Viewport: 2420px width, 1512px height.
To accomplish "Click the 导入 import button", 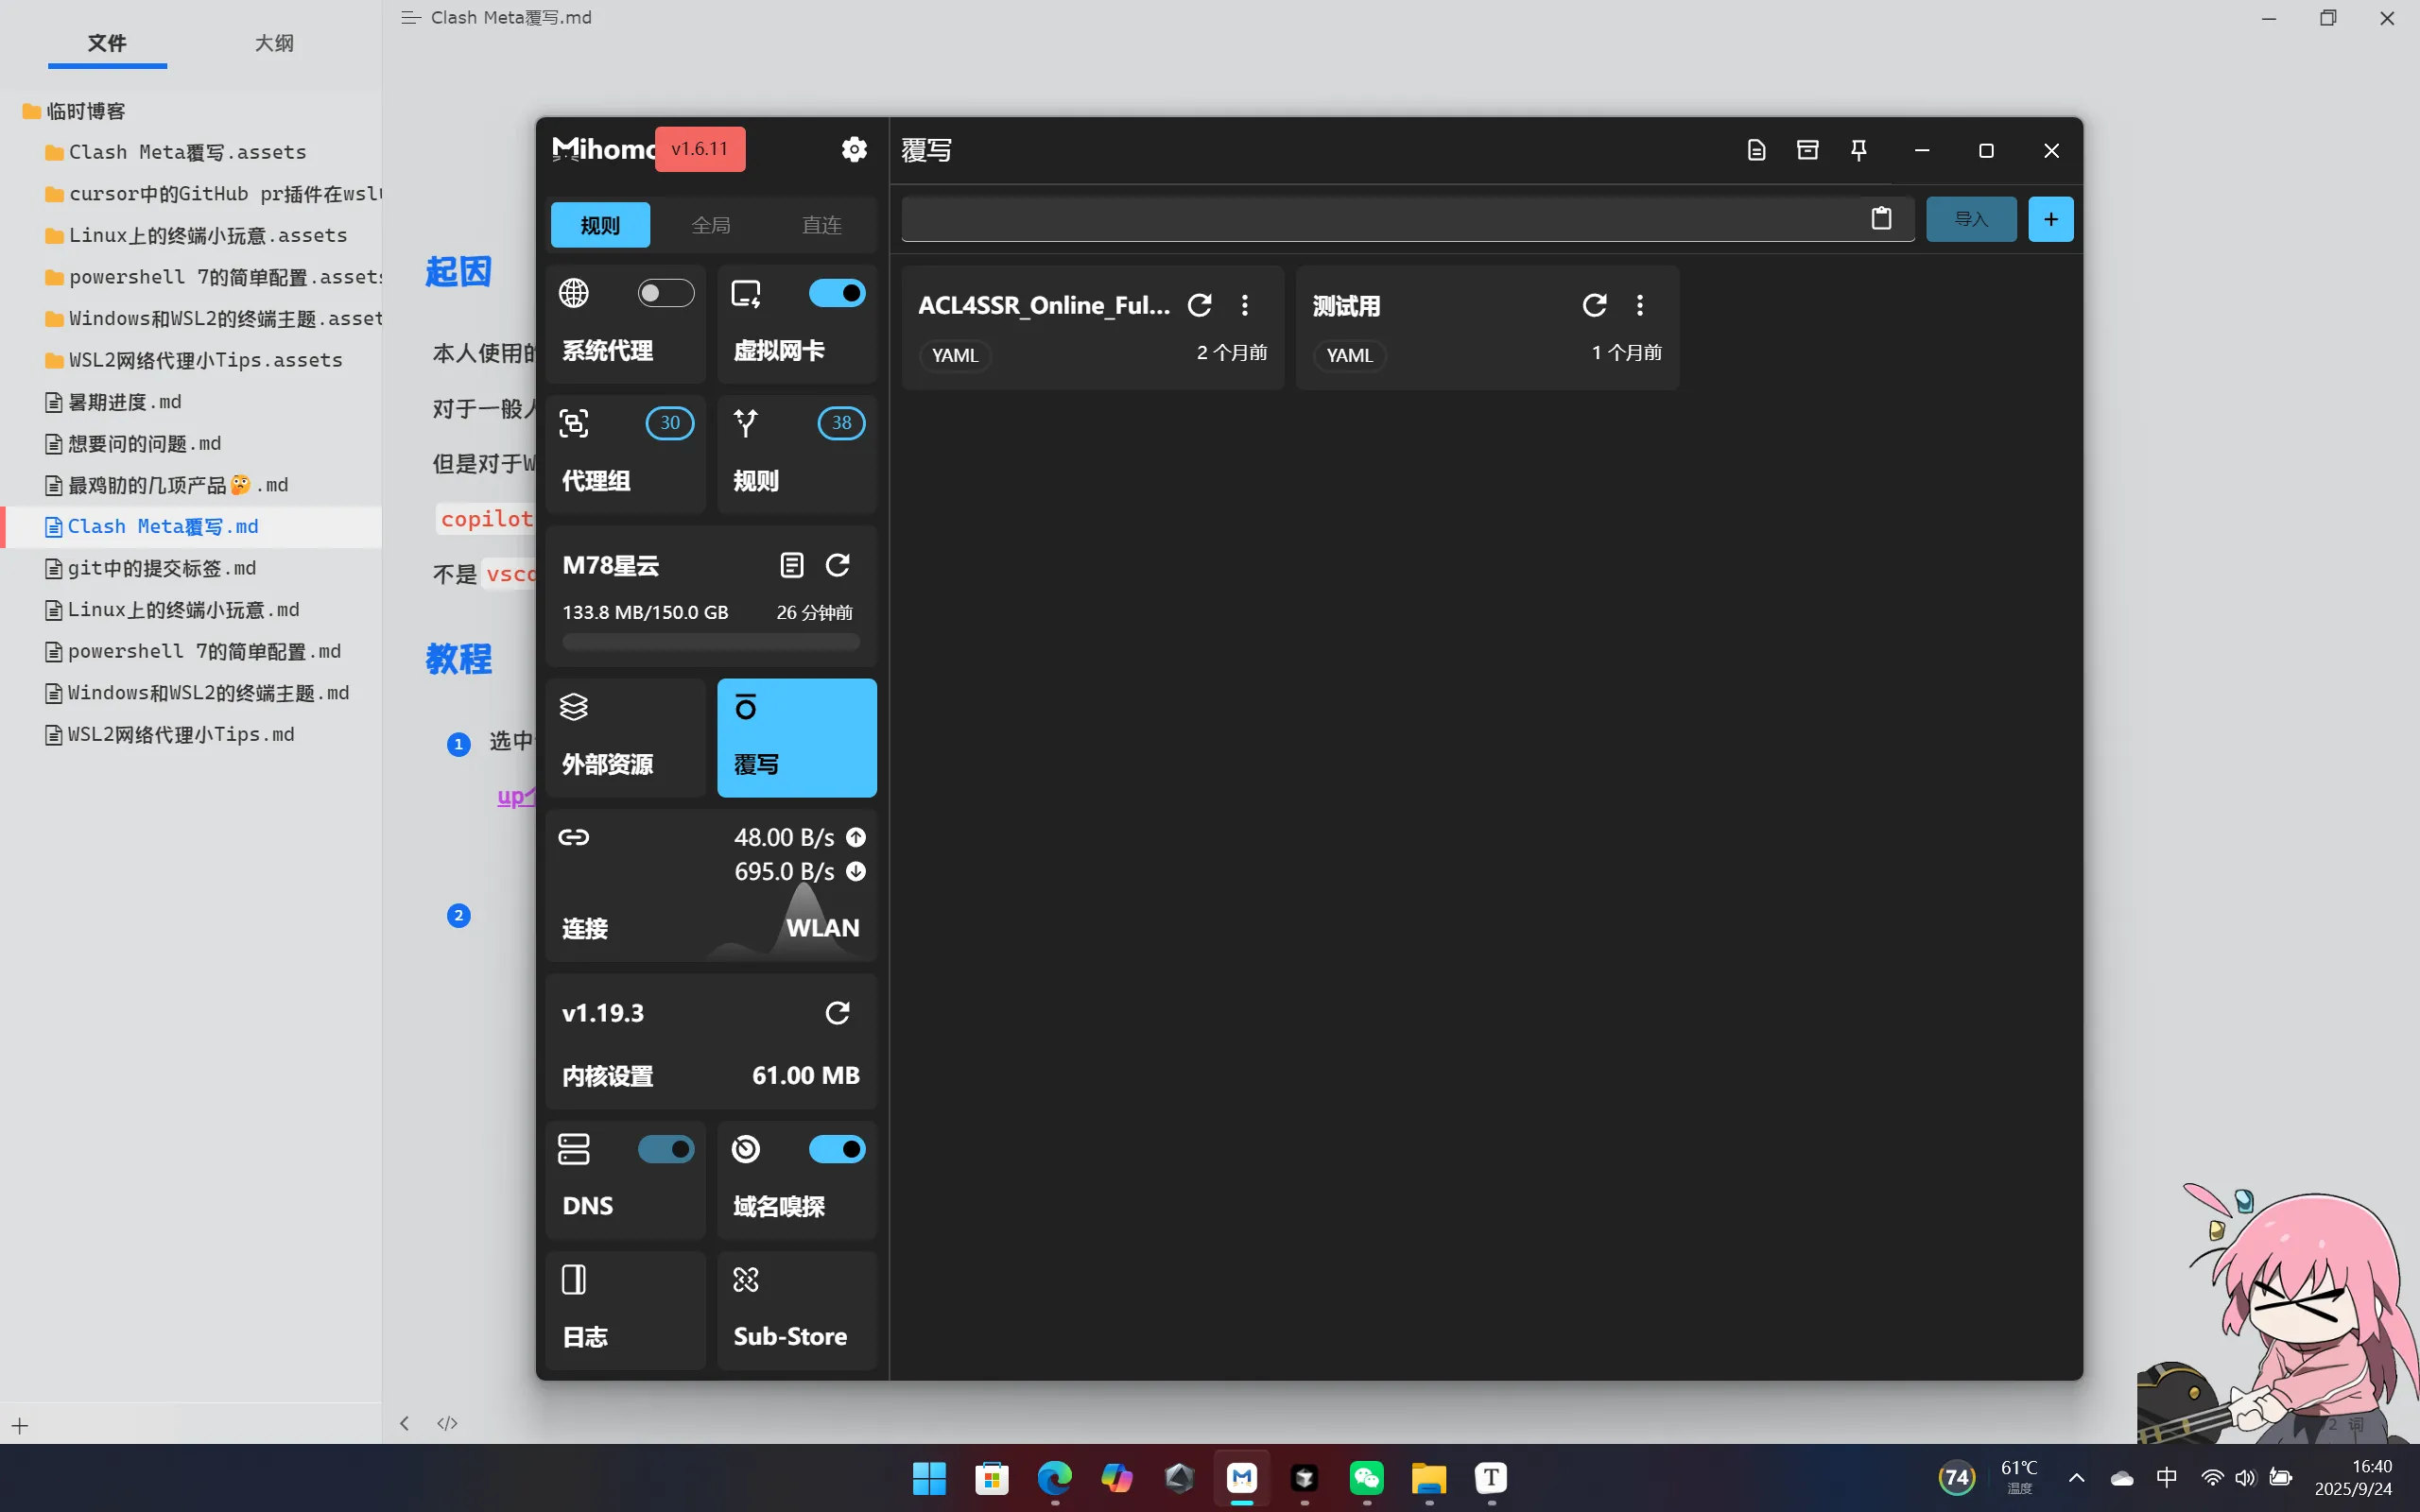I will pyautogui.click(x=1970, y=219).
